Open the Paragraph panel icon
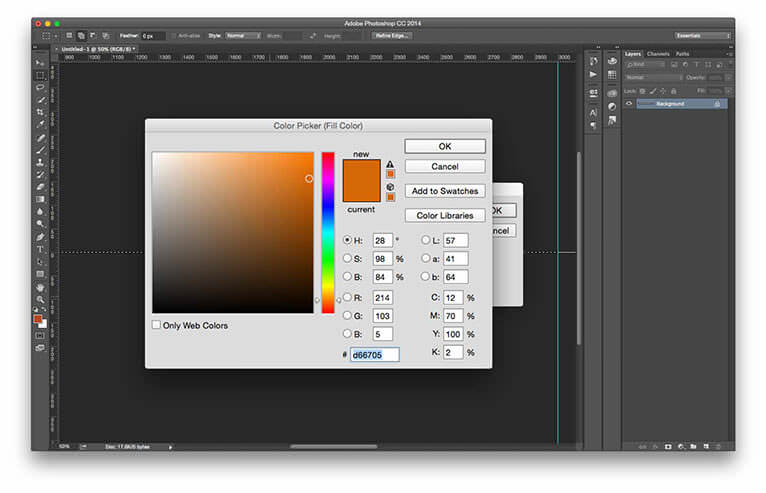 594,125
